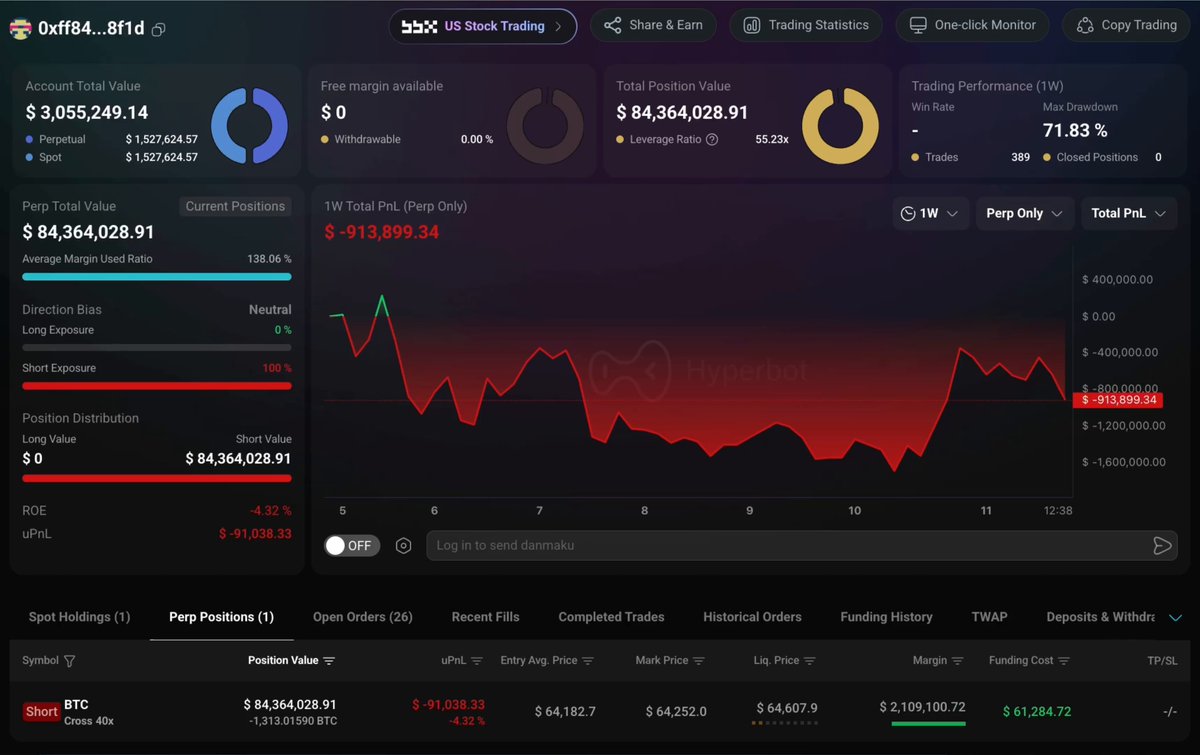Viewport: 1200px width, 755px height.
Task: Click the Short BTC position row tag
Action: click(42, 712)
